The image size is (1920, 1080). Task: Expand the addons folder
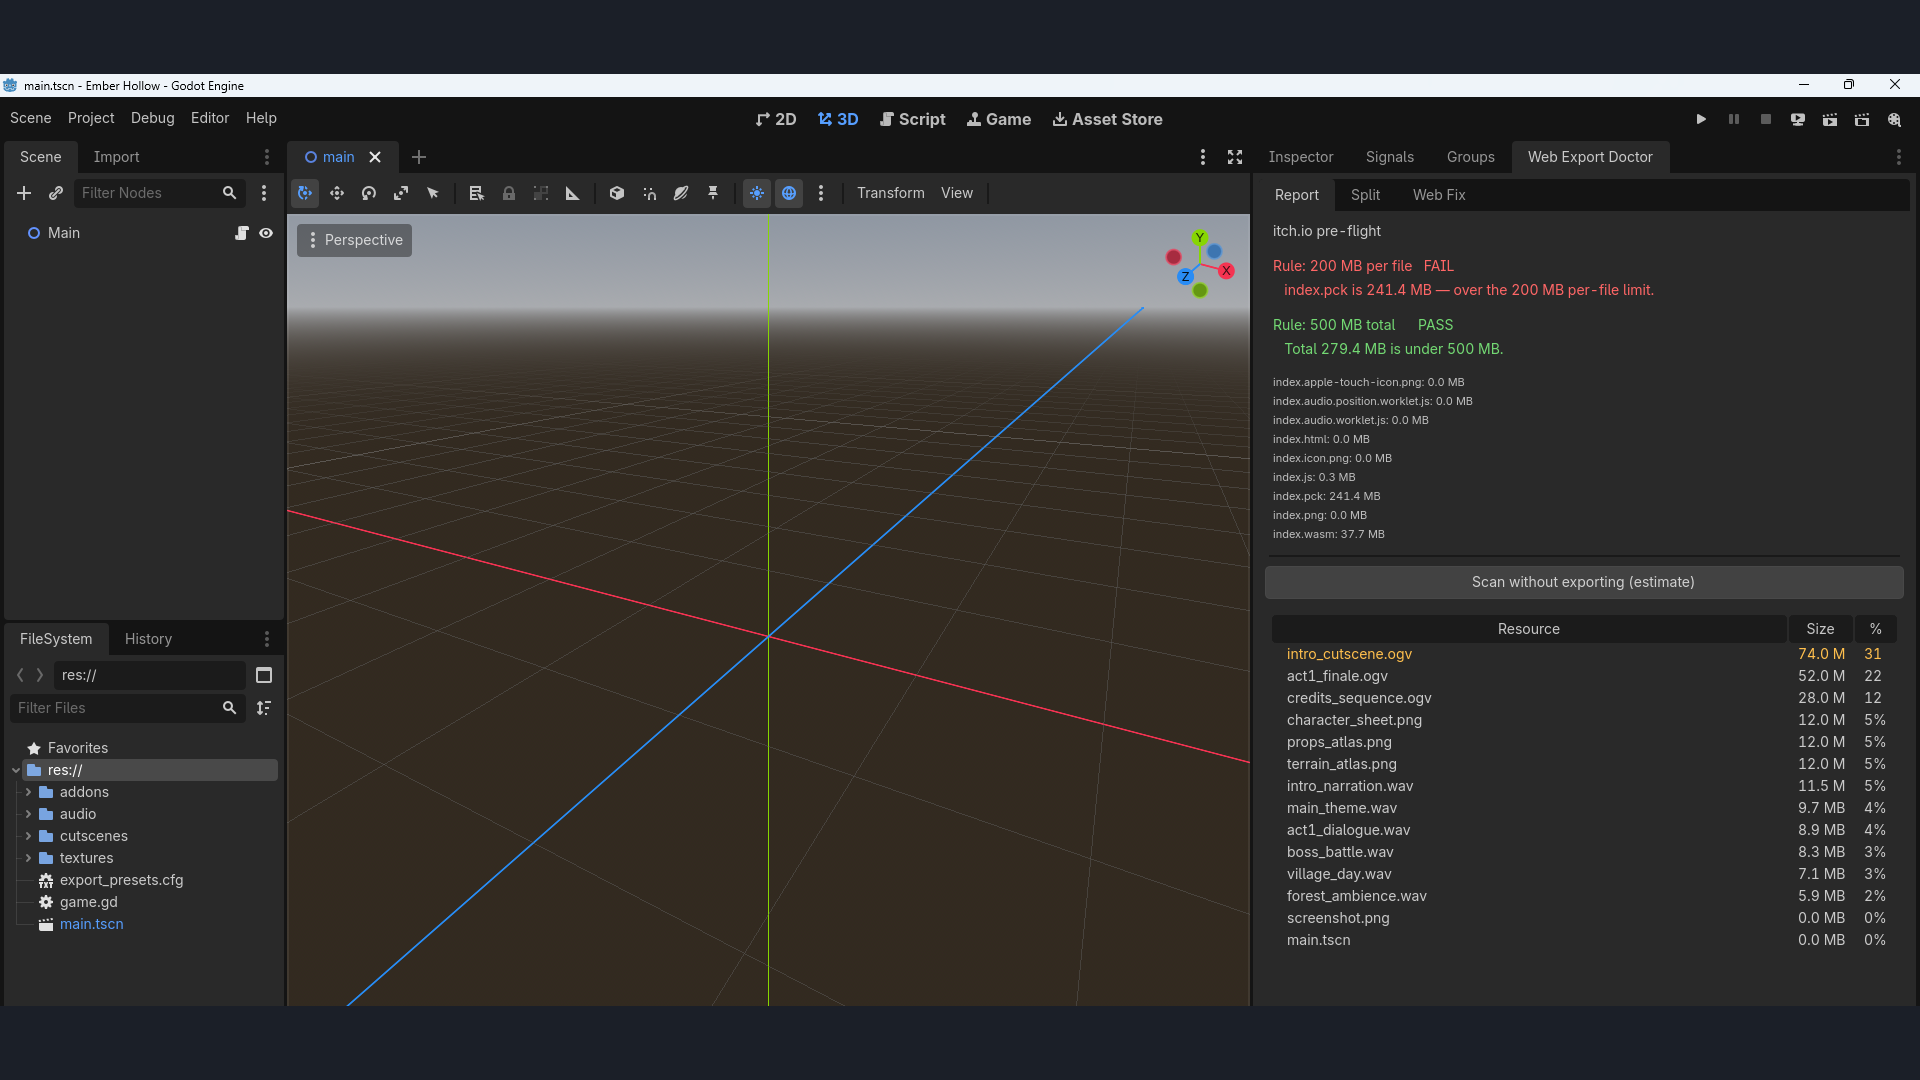point(28,792)
